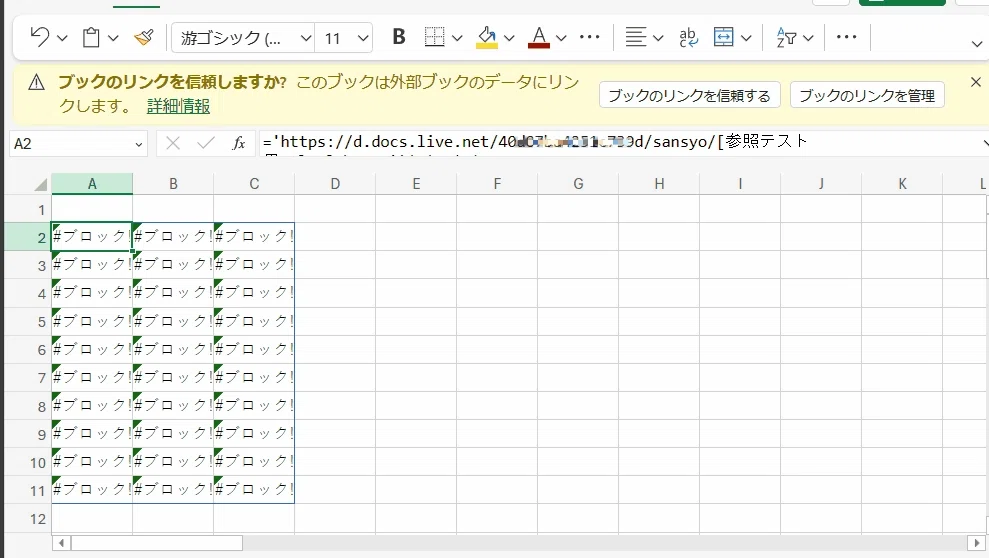This screenshot has height=558, width=989.
Task: Expand the ribbon display chevron
Action: tap(976, 44)
